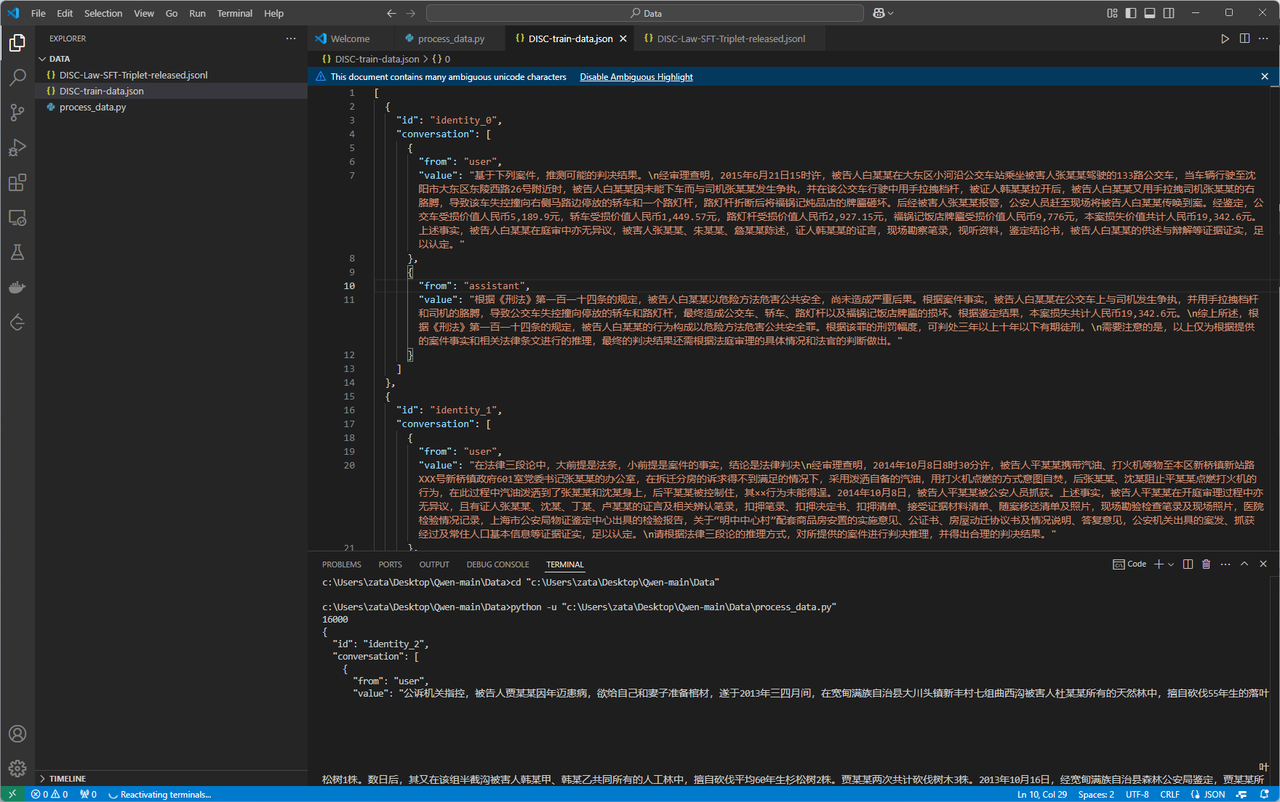Change indentation via Spaces: 2

pos(1096,795)
